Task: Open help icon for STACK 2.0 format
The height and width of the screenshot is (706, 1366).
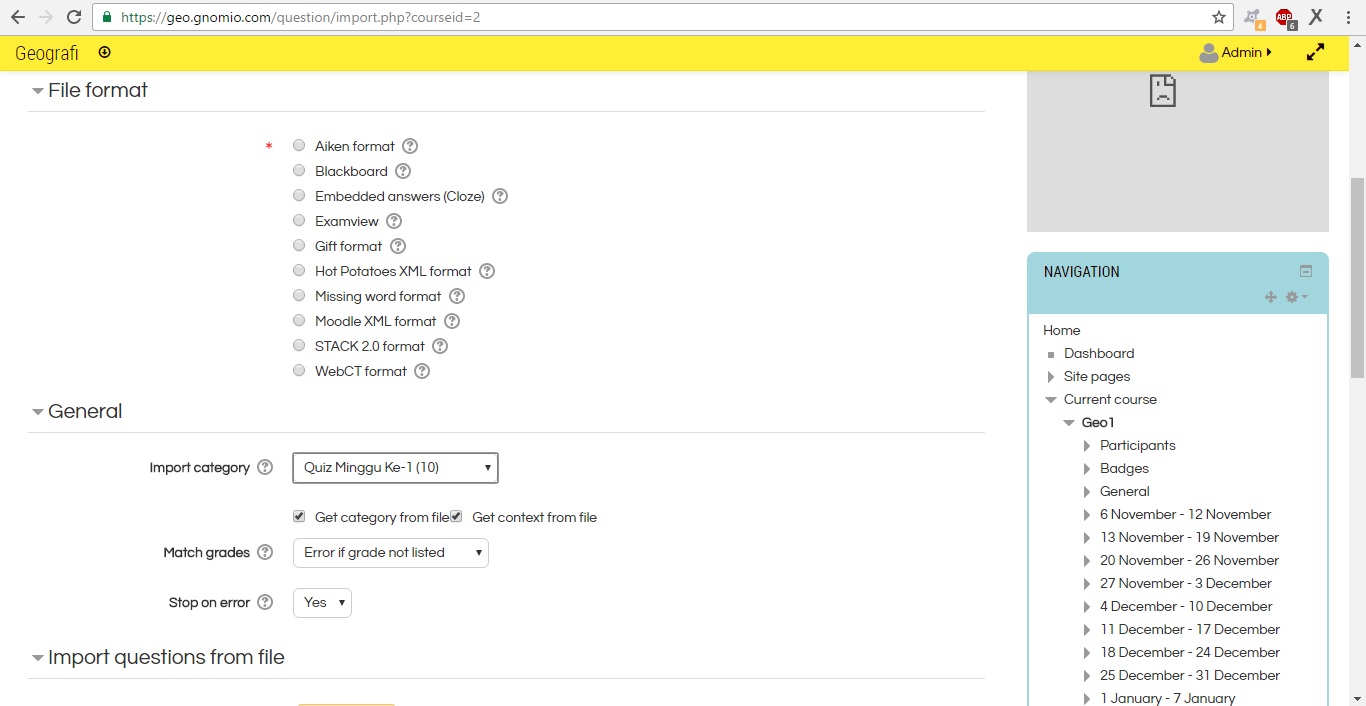Action: pos(440,346)
